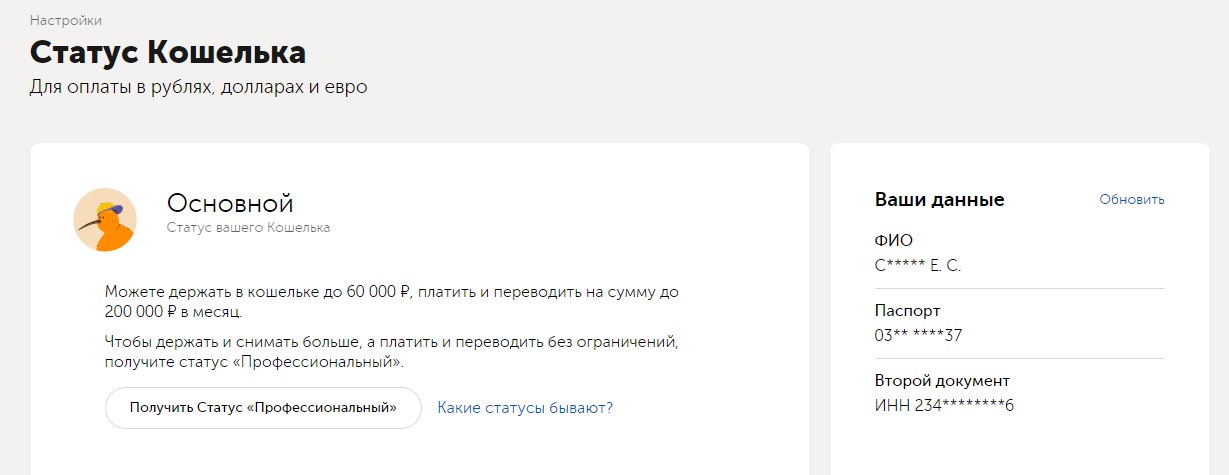Viewport: 1229px width, 475px height.
Task: Click the text about 60 000 ₽ wallet limit
Action: 392,302
